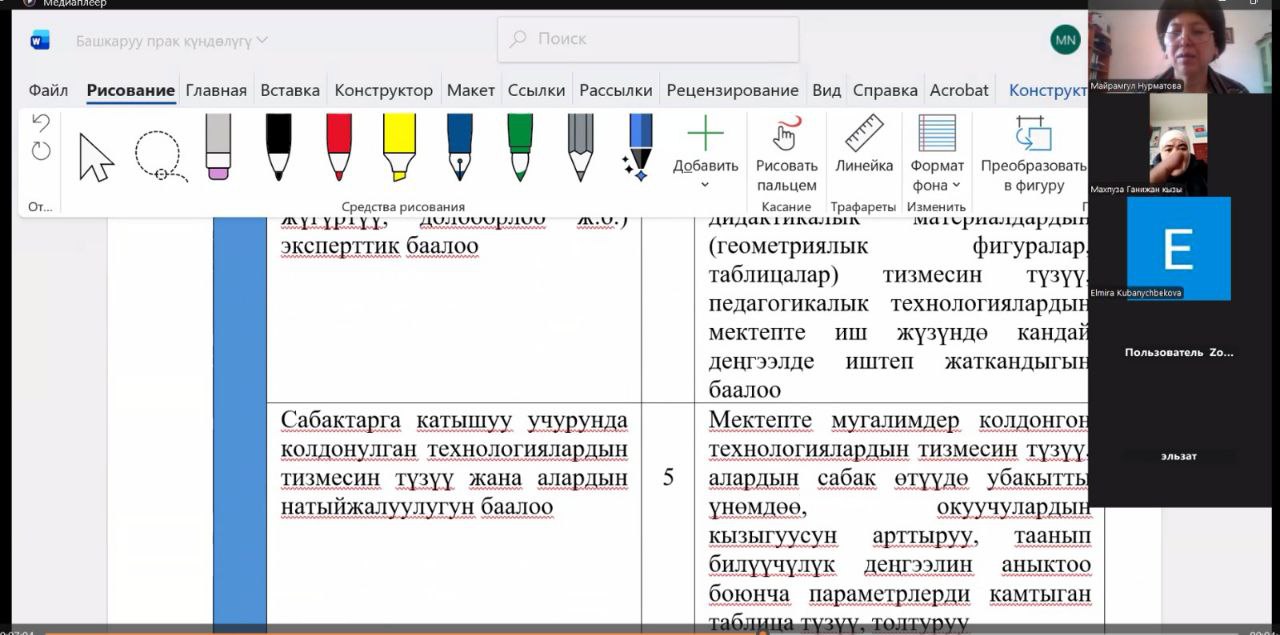Click the undo arrow icon
Screen dimensions: 1280x635
(41, 123)
